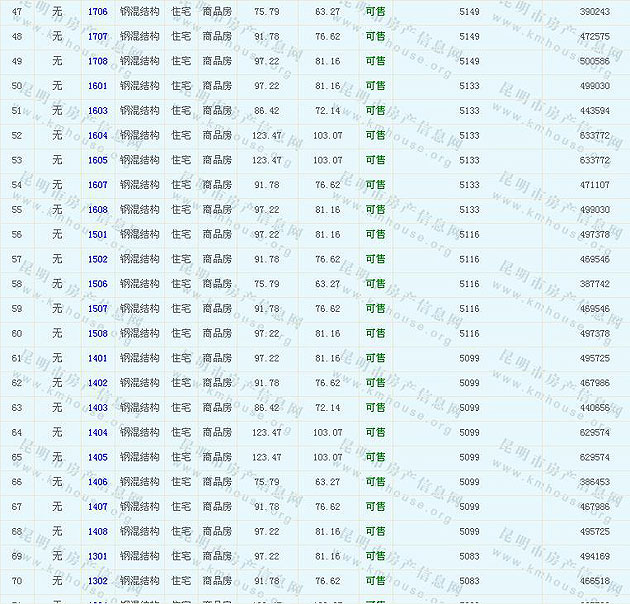This screenshot has height=604, width=630.
Task: Select total price cell 390243
Action: click(595, 11)
